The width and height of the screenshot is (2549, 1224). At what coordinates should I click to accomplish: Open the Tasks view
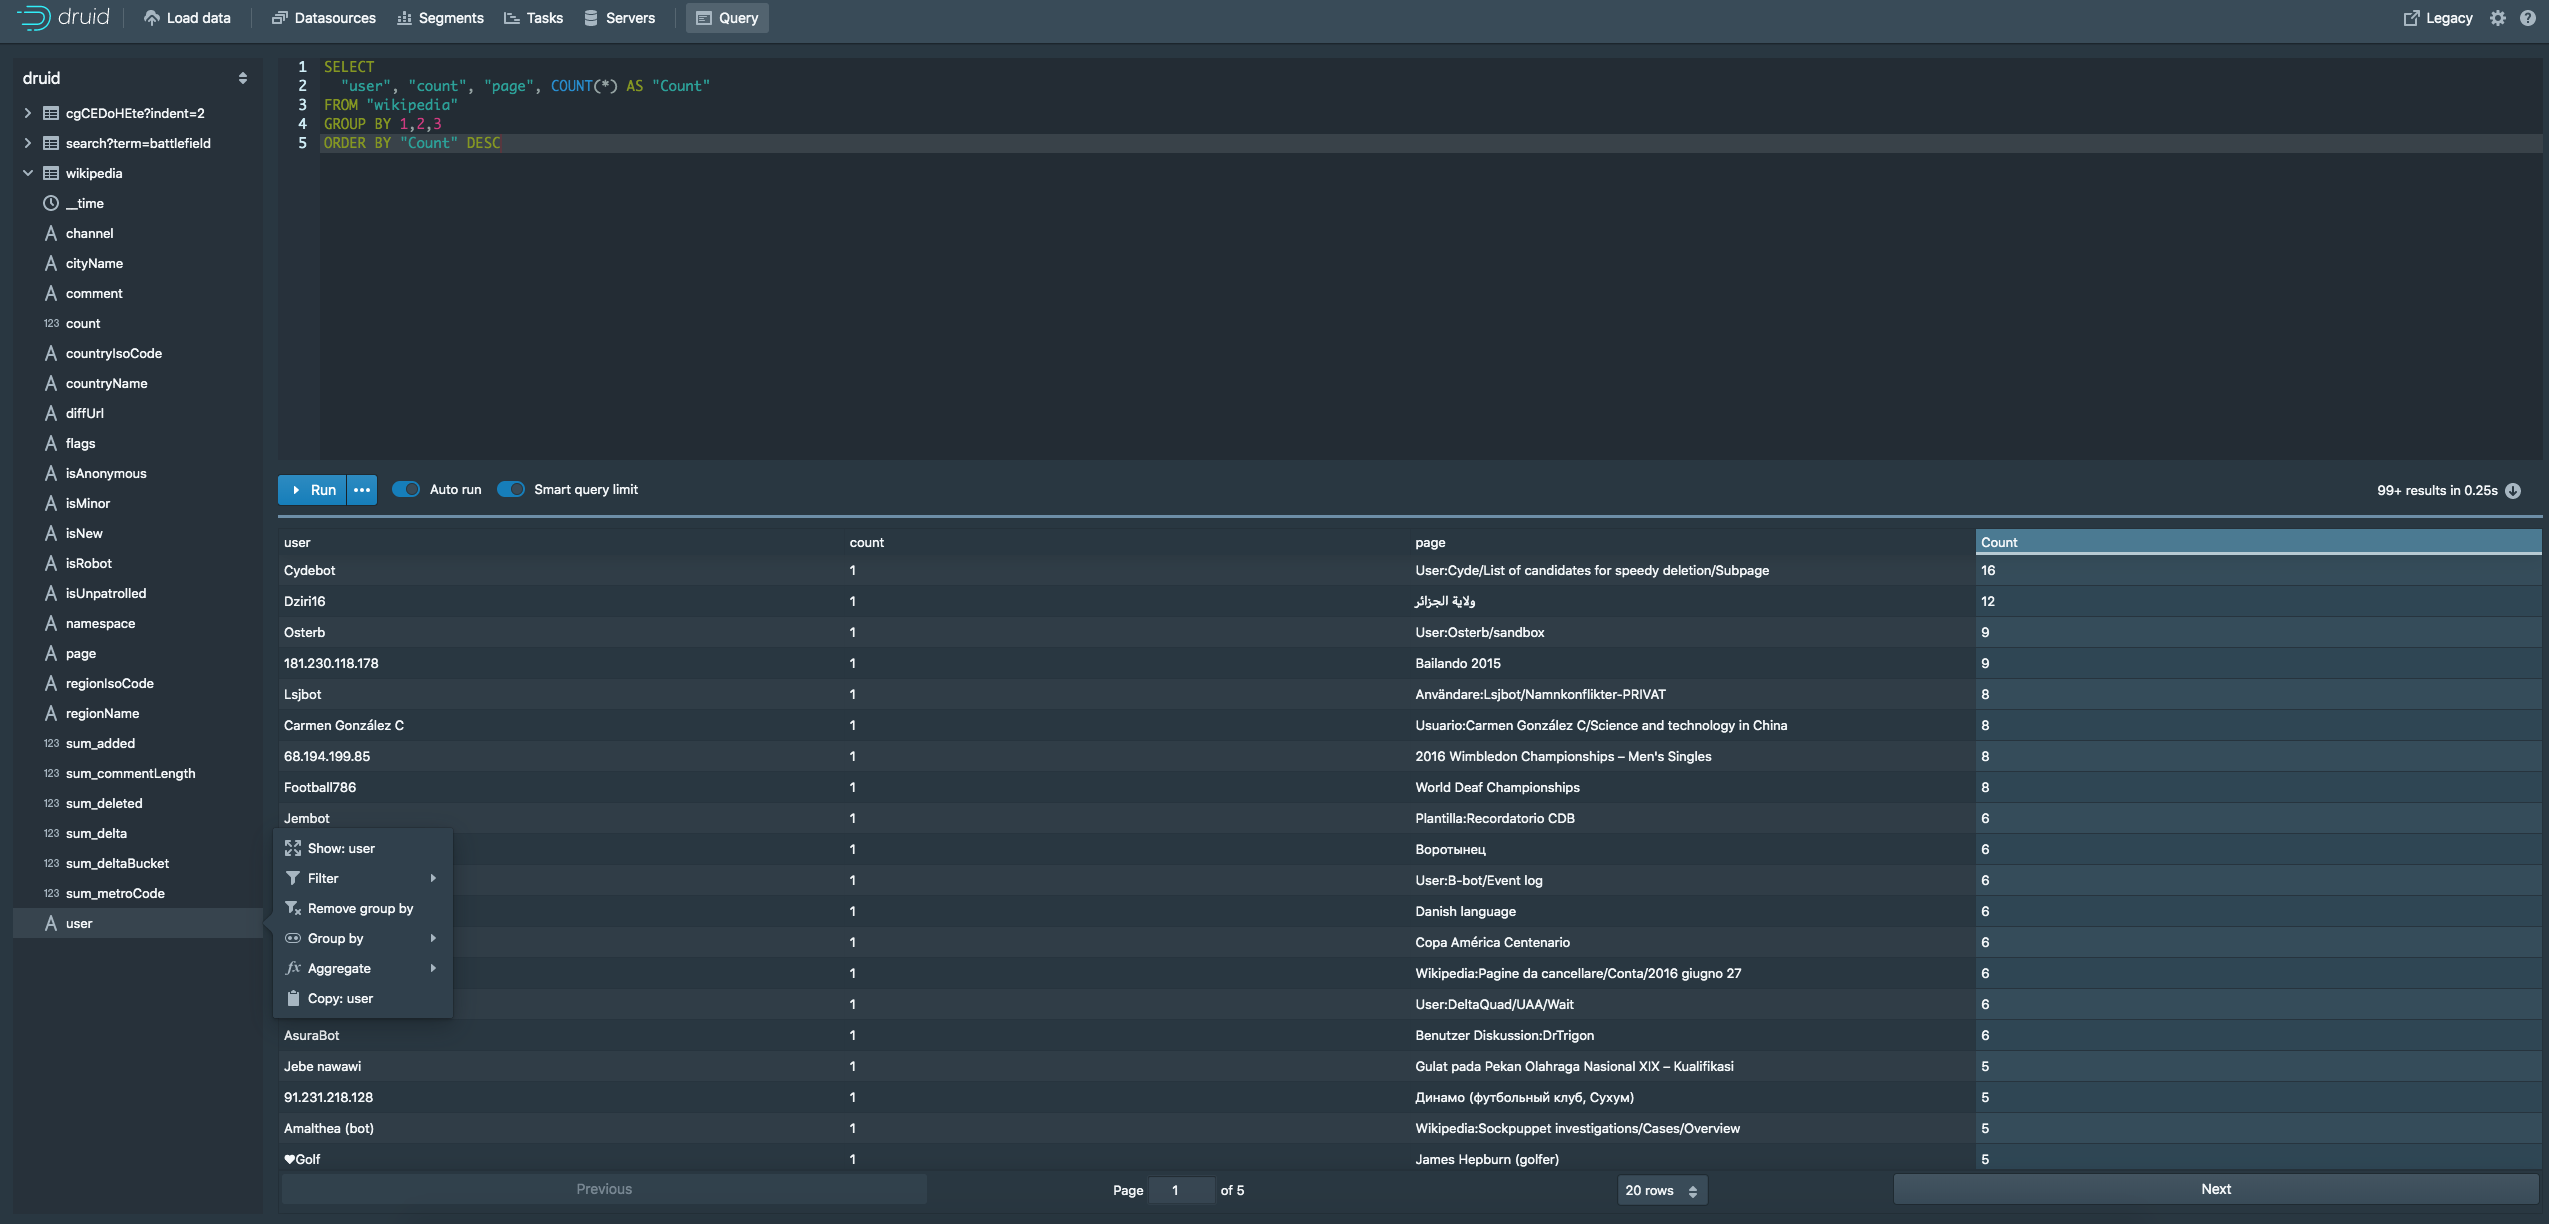(x=534, y=18)
